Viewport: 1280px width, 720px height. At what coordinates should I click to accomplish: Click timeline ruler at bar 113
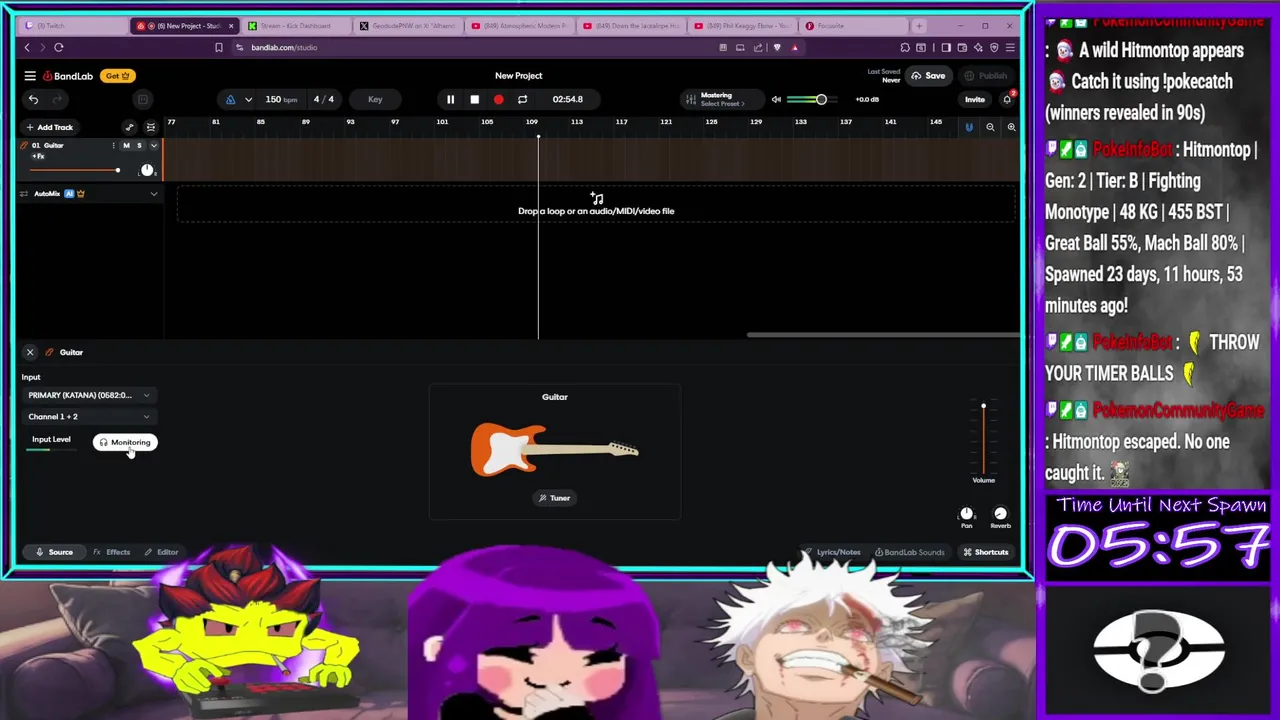[577, 122]
